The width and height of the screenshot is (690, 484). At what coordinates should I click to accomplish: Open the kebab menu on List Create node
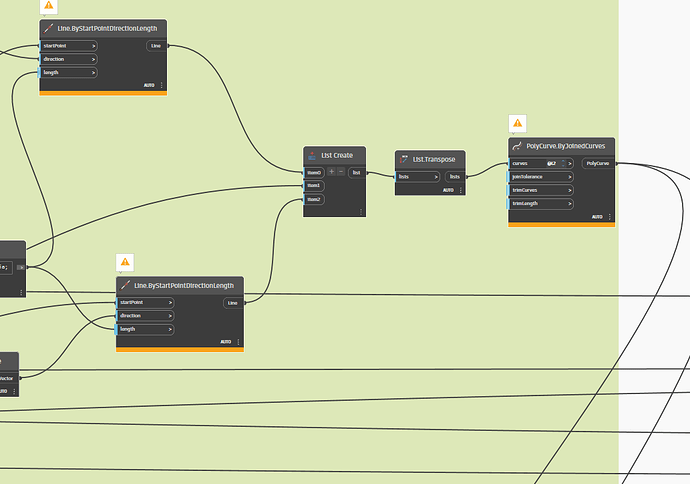[x=361, y=212]
